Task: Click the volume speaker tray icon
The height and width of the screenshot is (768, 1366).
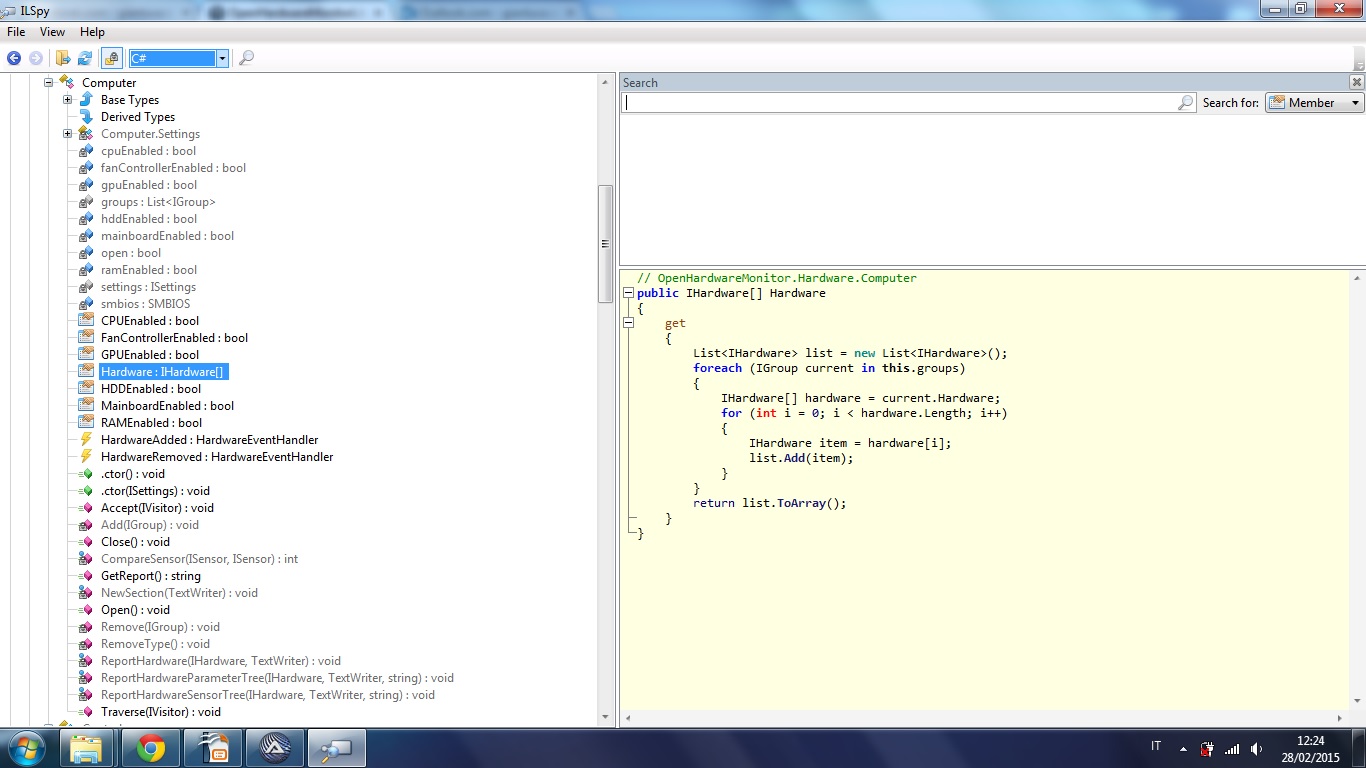Action: (1257, 748)
